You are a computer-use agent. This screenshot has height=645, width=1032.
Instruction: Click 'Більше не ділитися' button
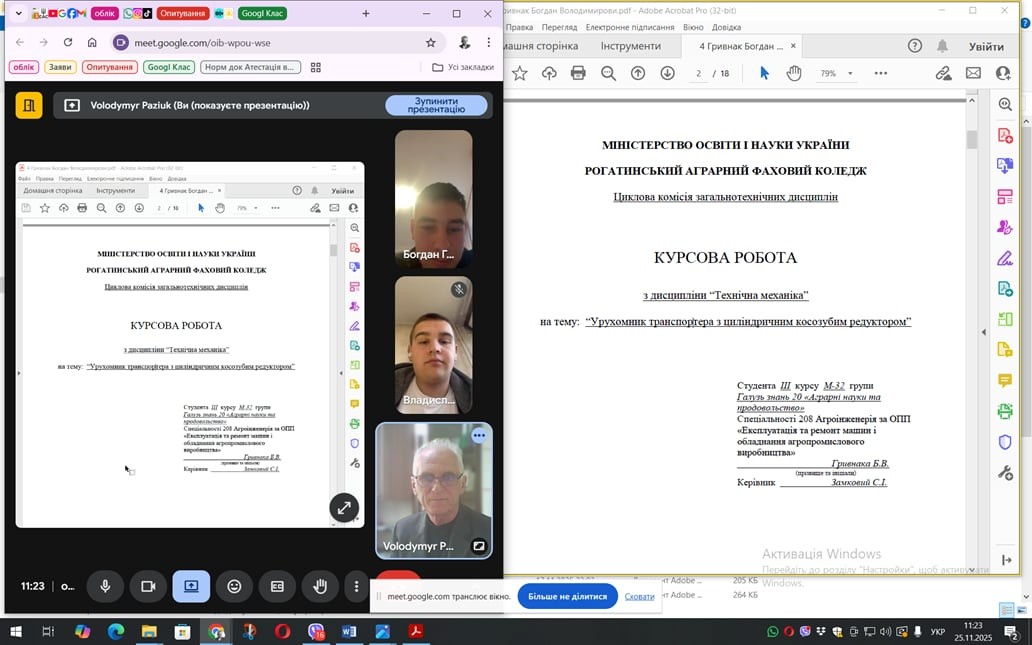[567, 596]
